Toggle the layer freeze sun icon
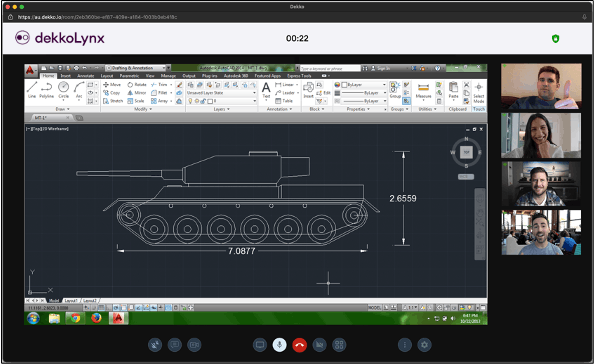Image resolution: width=594 pixels, height=364 pixels. click(x=197, y=101)
